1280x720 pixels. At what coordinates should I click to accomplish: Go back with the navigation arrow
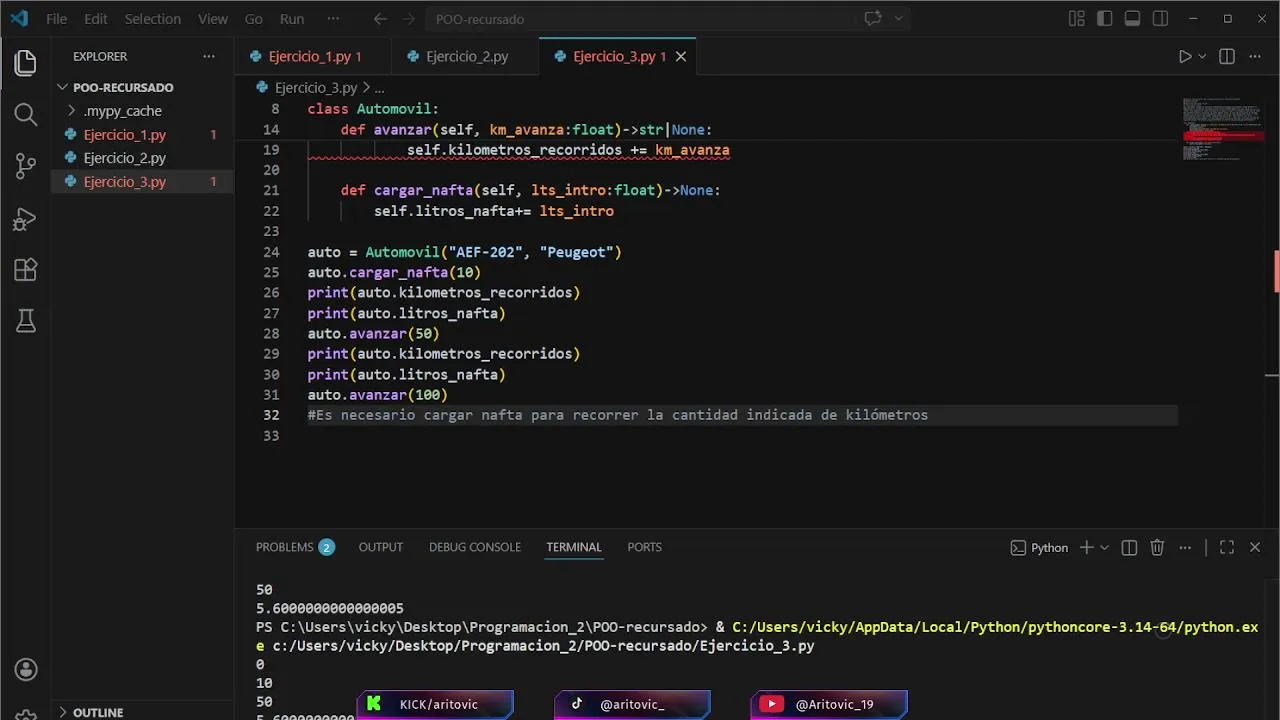point(380,18)
